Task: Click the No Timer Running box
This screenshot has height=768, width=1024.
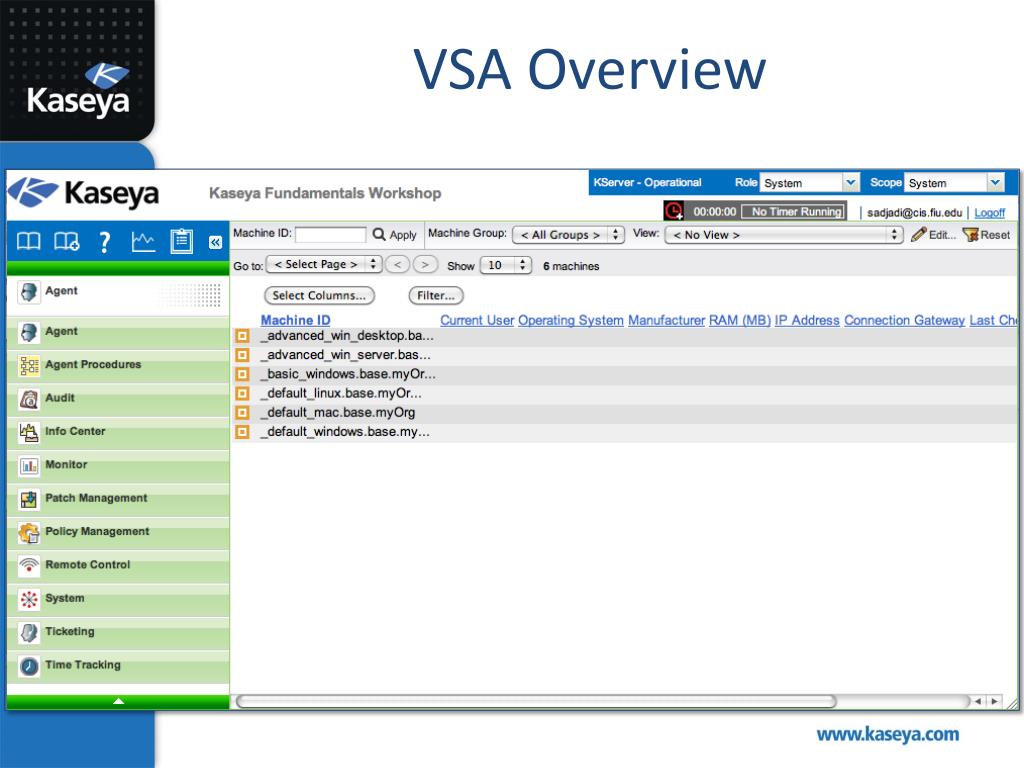Action: (x=794, y=212)
